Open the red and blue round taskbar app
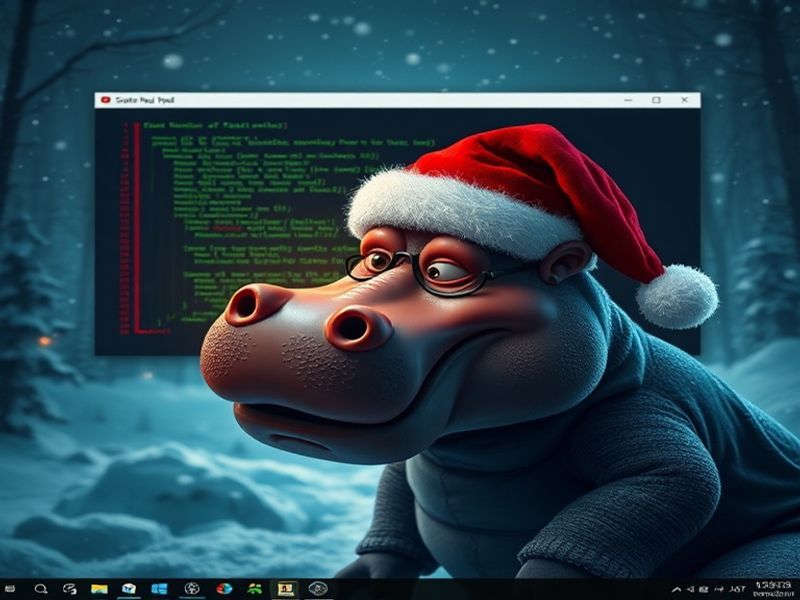 coord(224,589)
